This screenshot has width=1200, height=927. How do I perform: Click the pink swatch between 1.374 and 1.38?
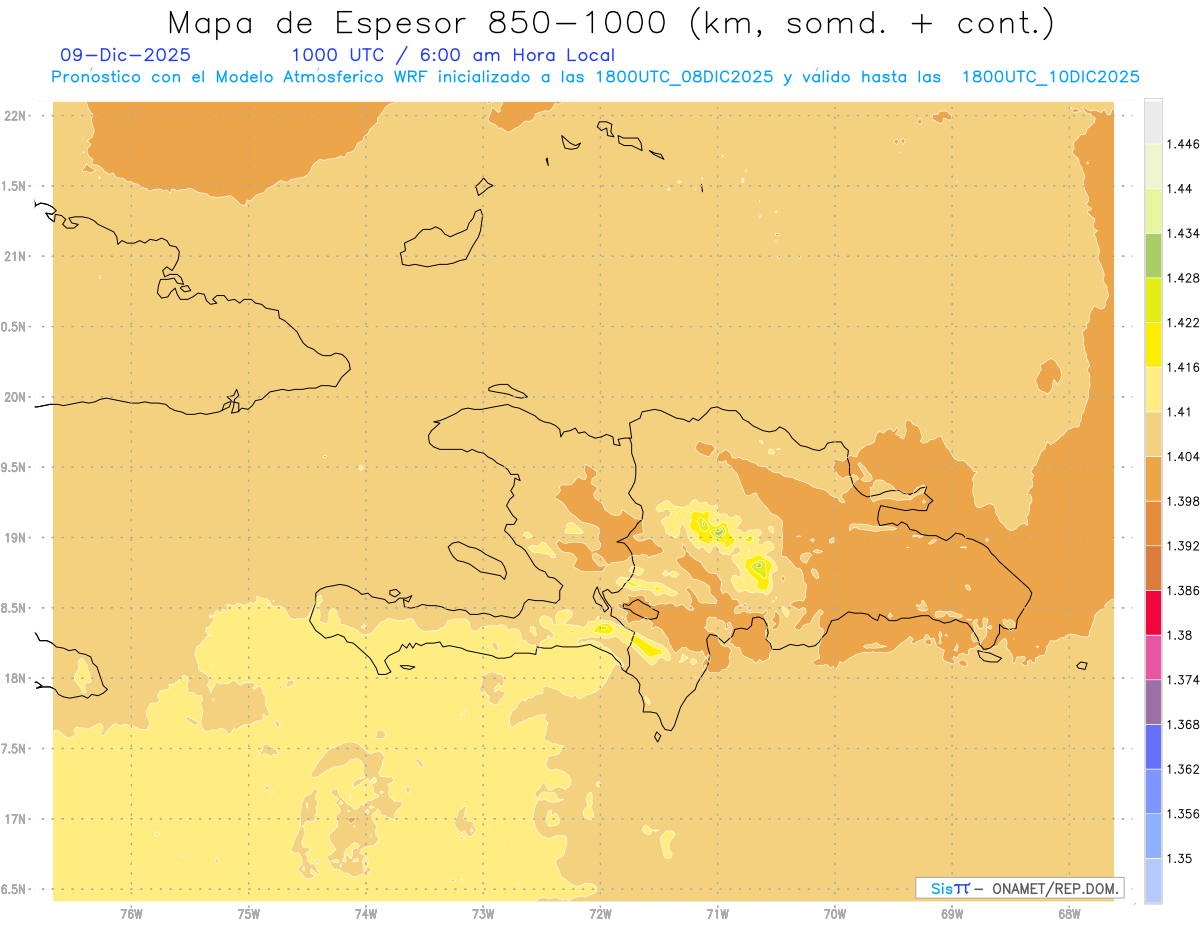tap(1154, 657)
